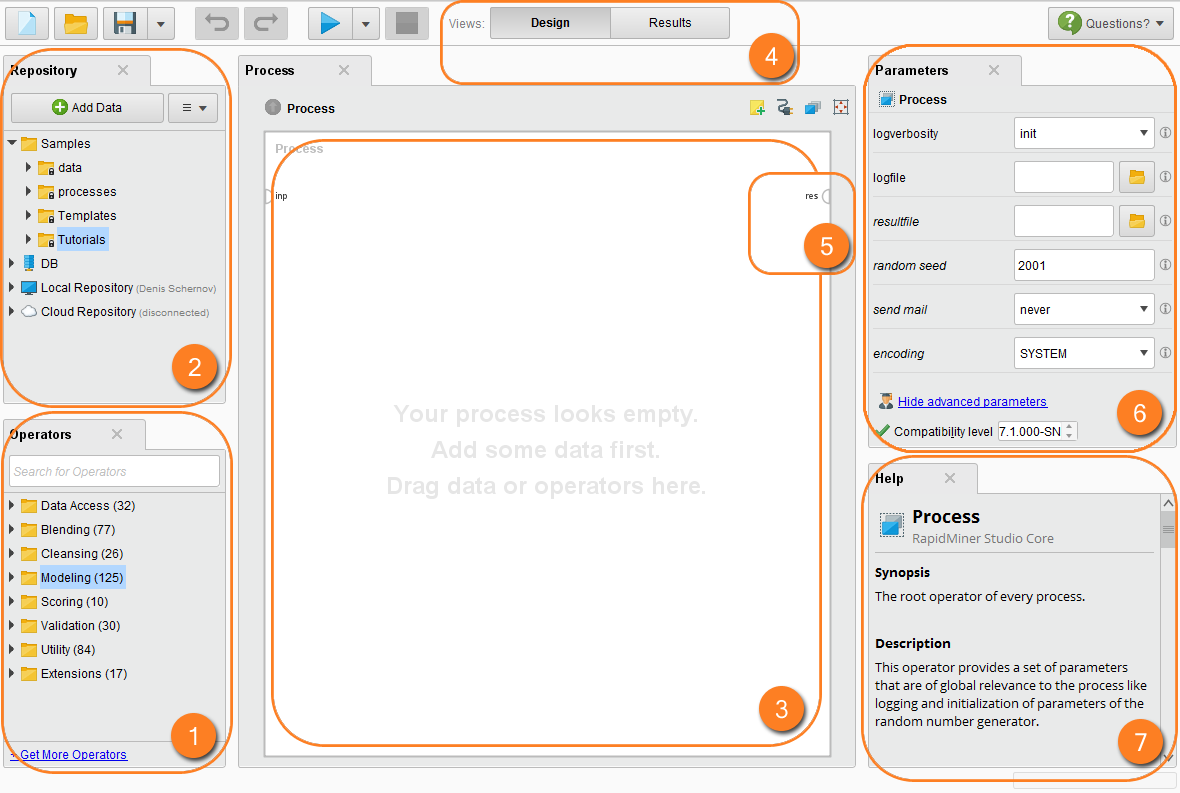The height and width of the screenshot is (793, 1180).
Task: Switch to the Results view
Action: click(x=669, y=23)
